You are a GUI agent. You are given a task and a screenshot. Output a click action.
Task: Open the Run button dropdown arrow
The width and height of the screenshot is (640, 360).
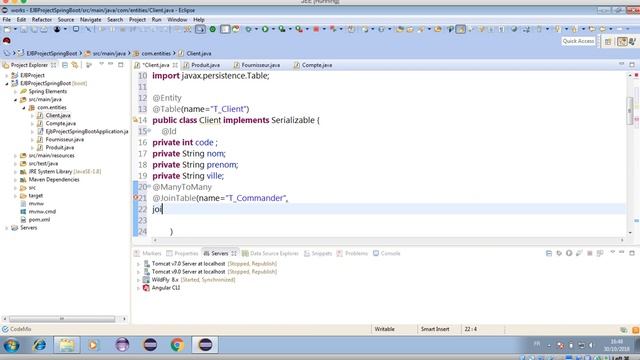coord(273,29)
